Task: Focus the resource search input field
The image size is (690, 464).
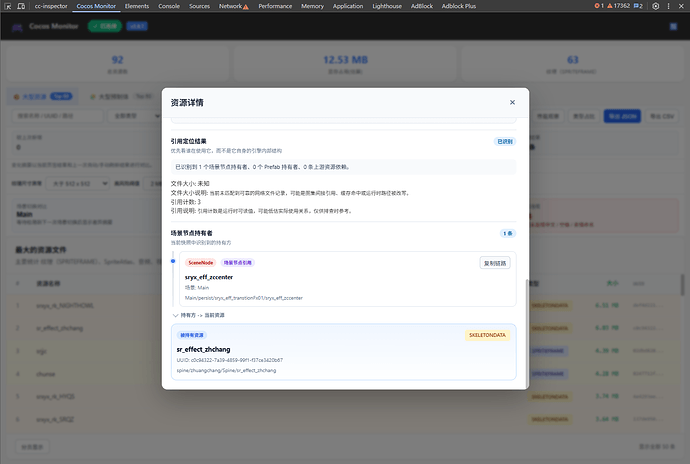Action: pos(57,116)
